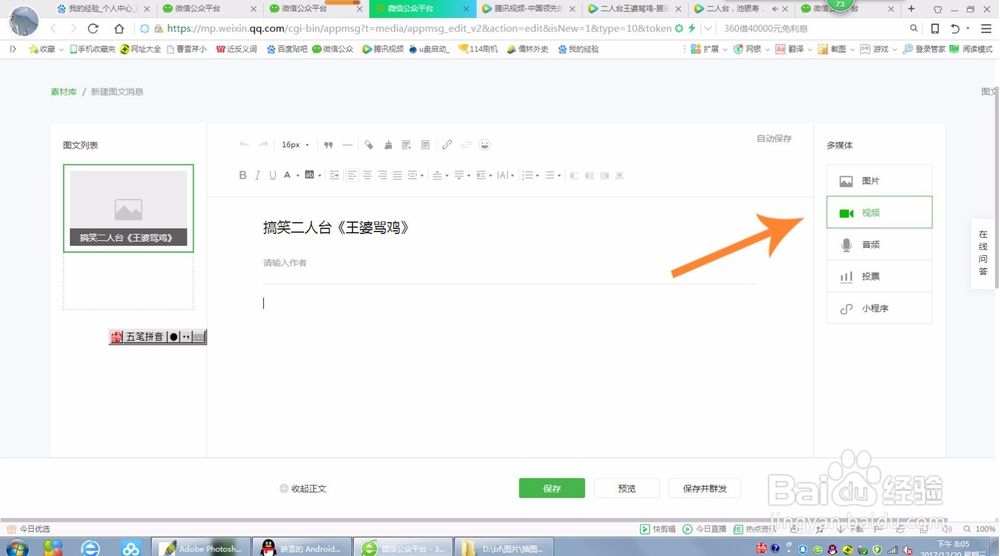1000x556 pixels.
Task: Click the green 保存 button
Action: (552, 488)
